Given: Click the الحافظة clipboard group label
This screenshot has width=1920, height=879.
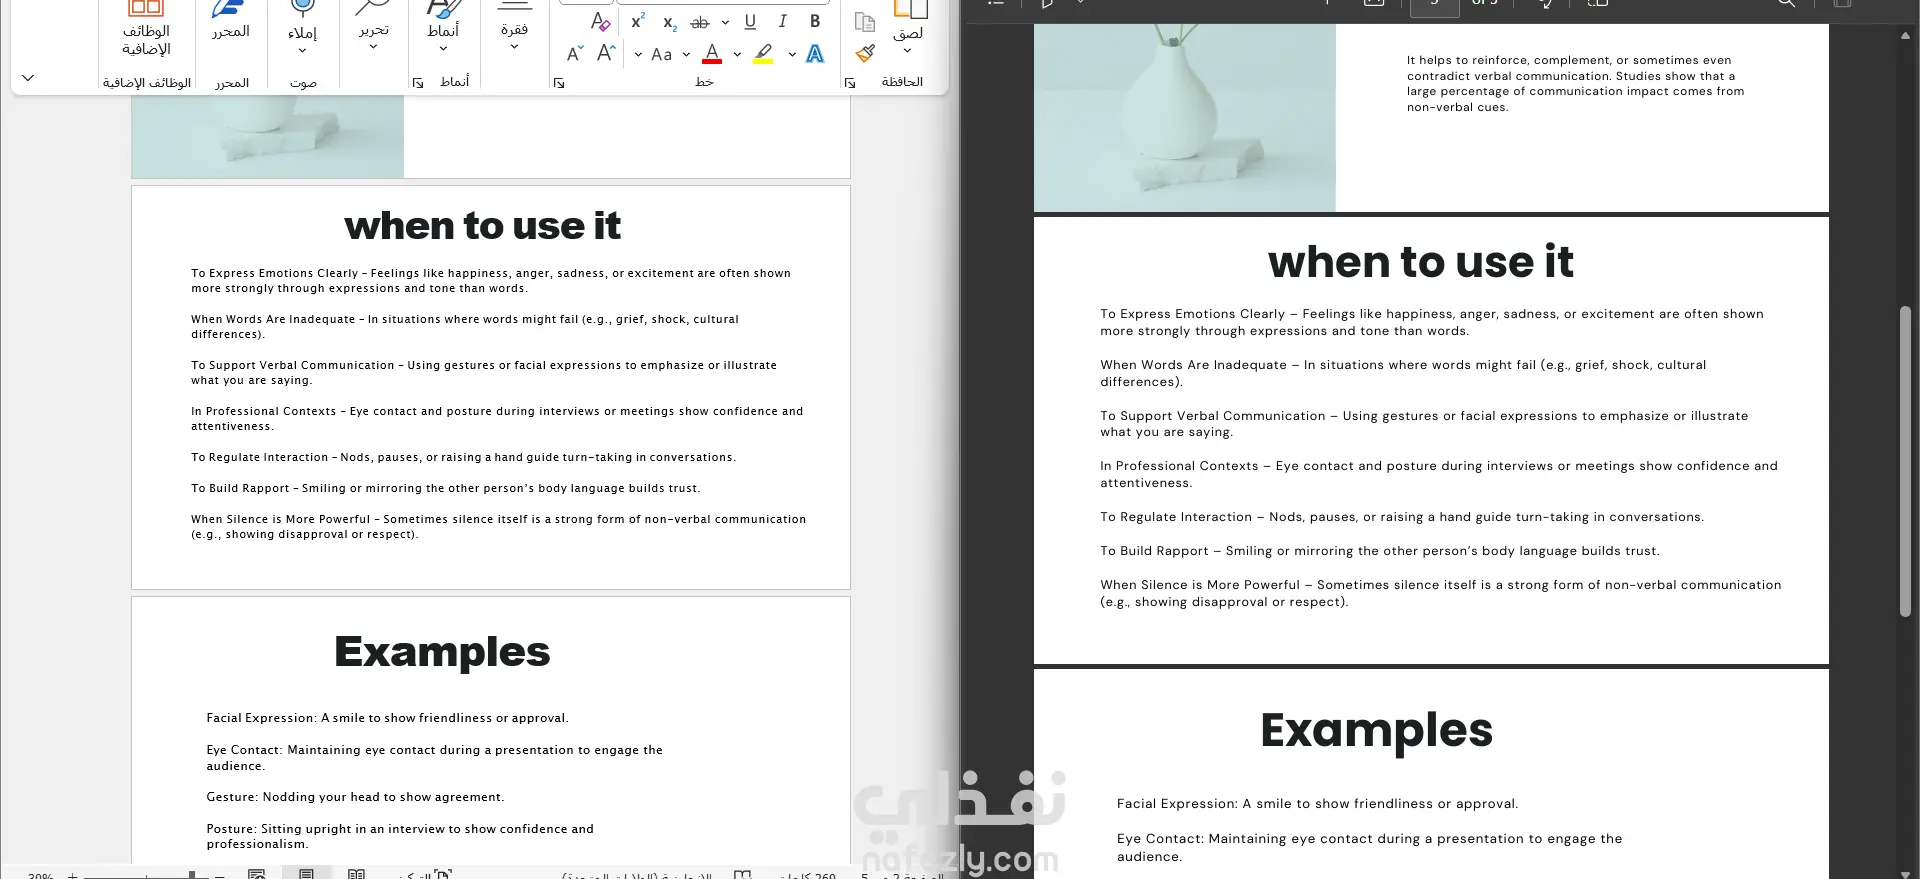Looking at the screenshot, I should click(x=902, y=82).
